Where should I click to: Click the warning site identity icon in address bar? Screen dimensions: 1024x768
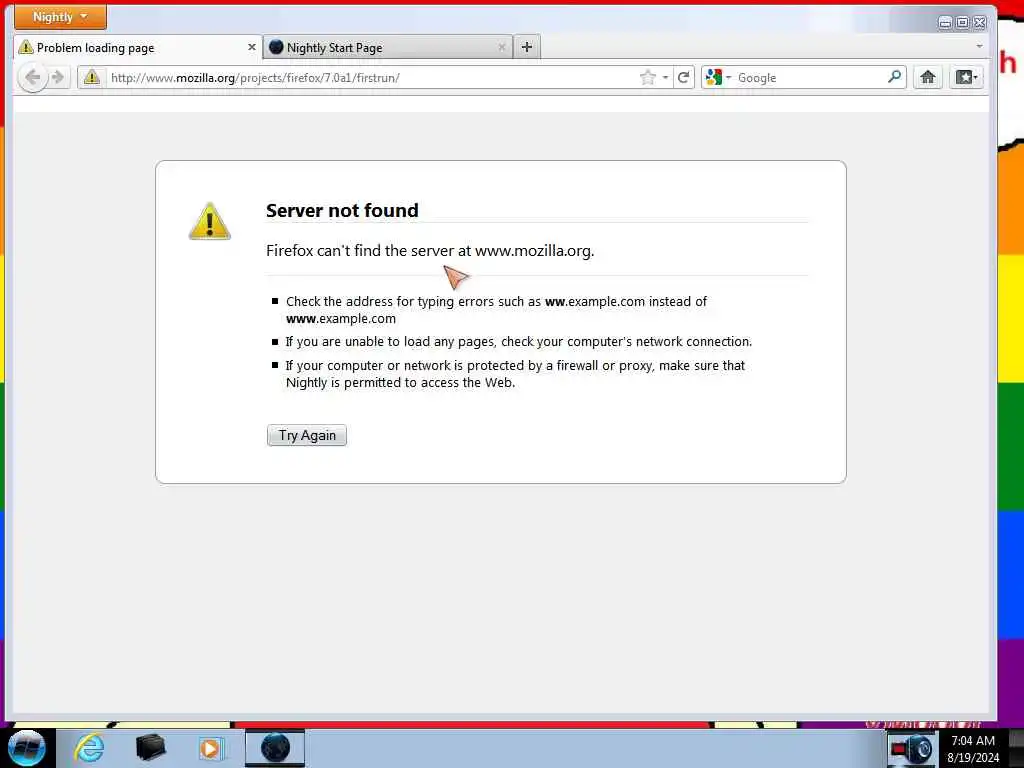pyautogui.click(x=92, y=78)
